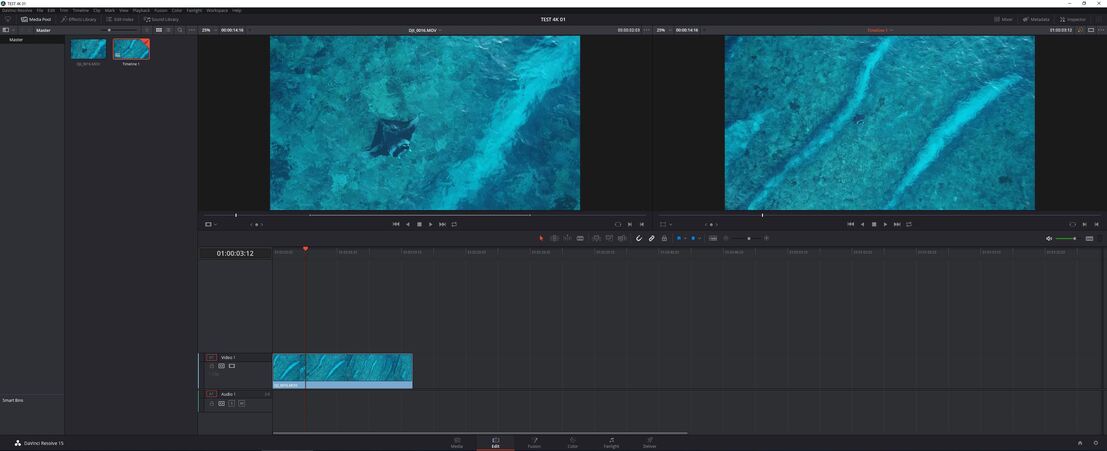Lock the Video 1 track

212,366
